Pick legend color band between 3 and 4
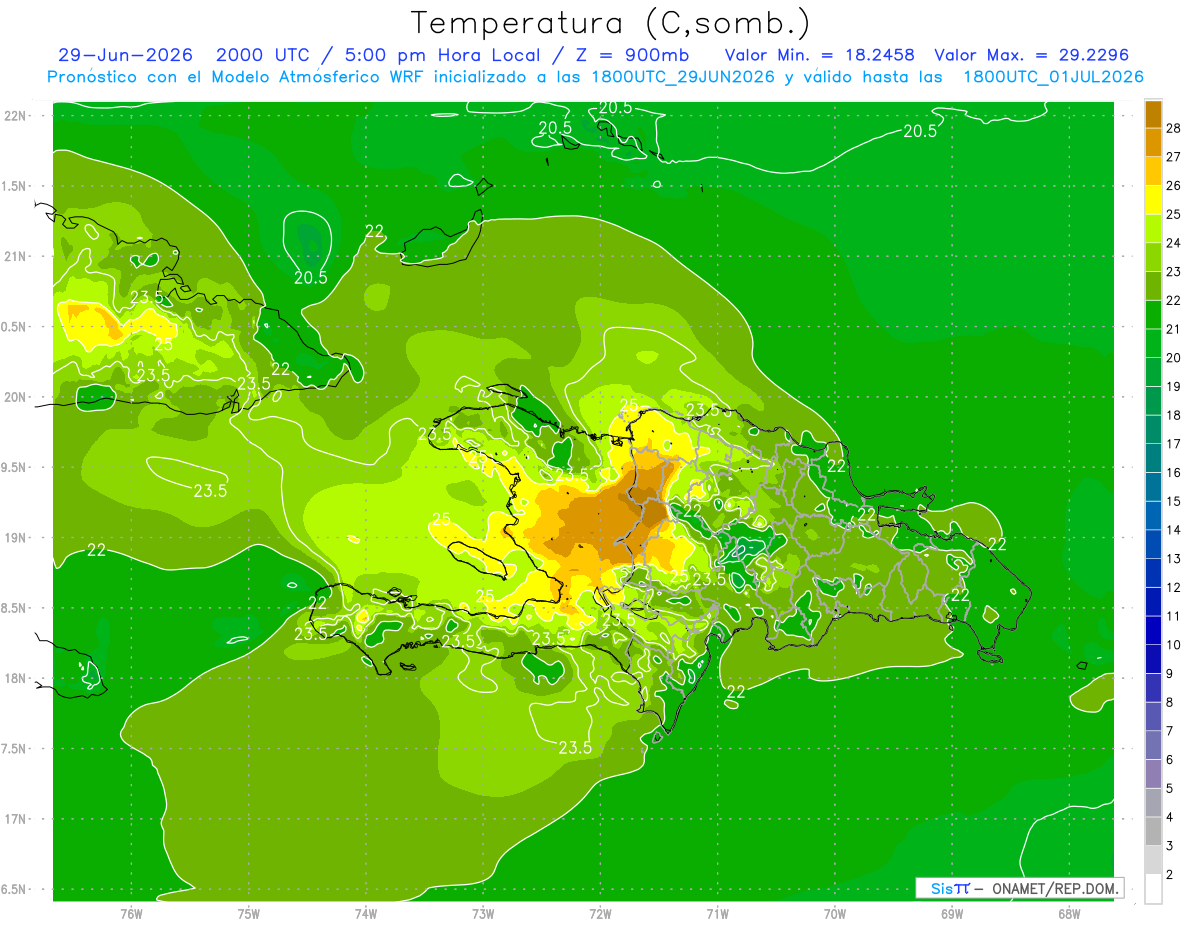Image resolution: width=1200 pixels, height=927 pixels. [1153, 831]
